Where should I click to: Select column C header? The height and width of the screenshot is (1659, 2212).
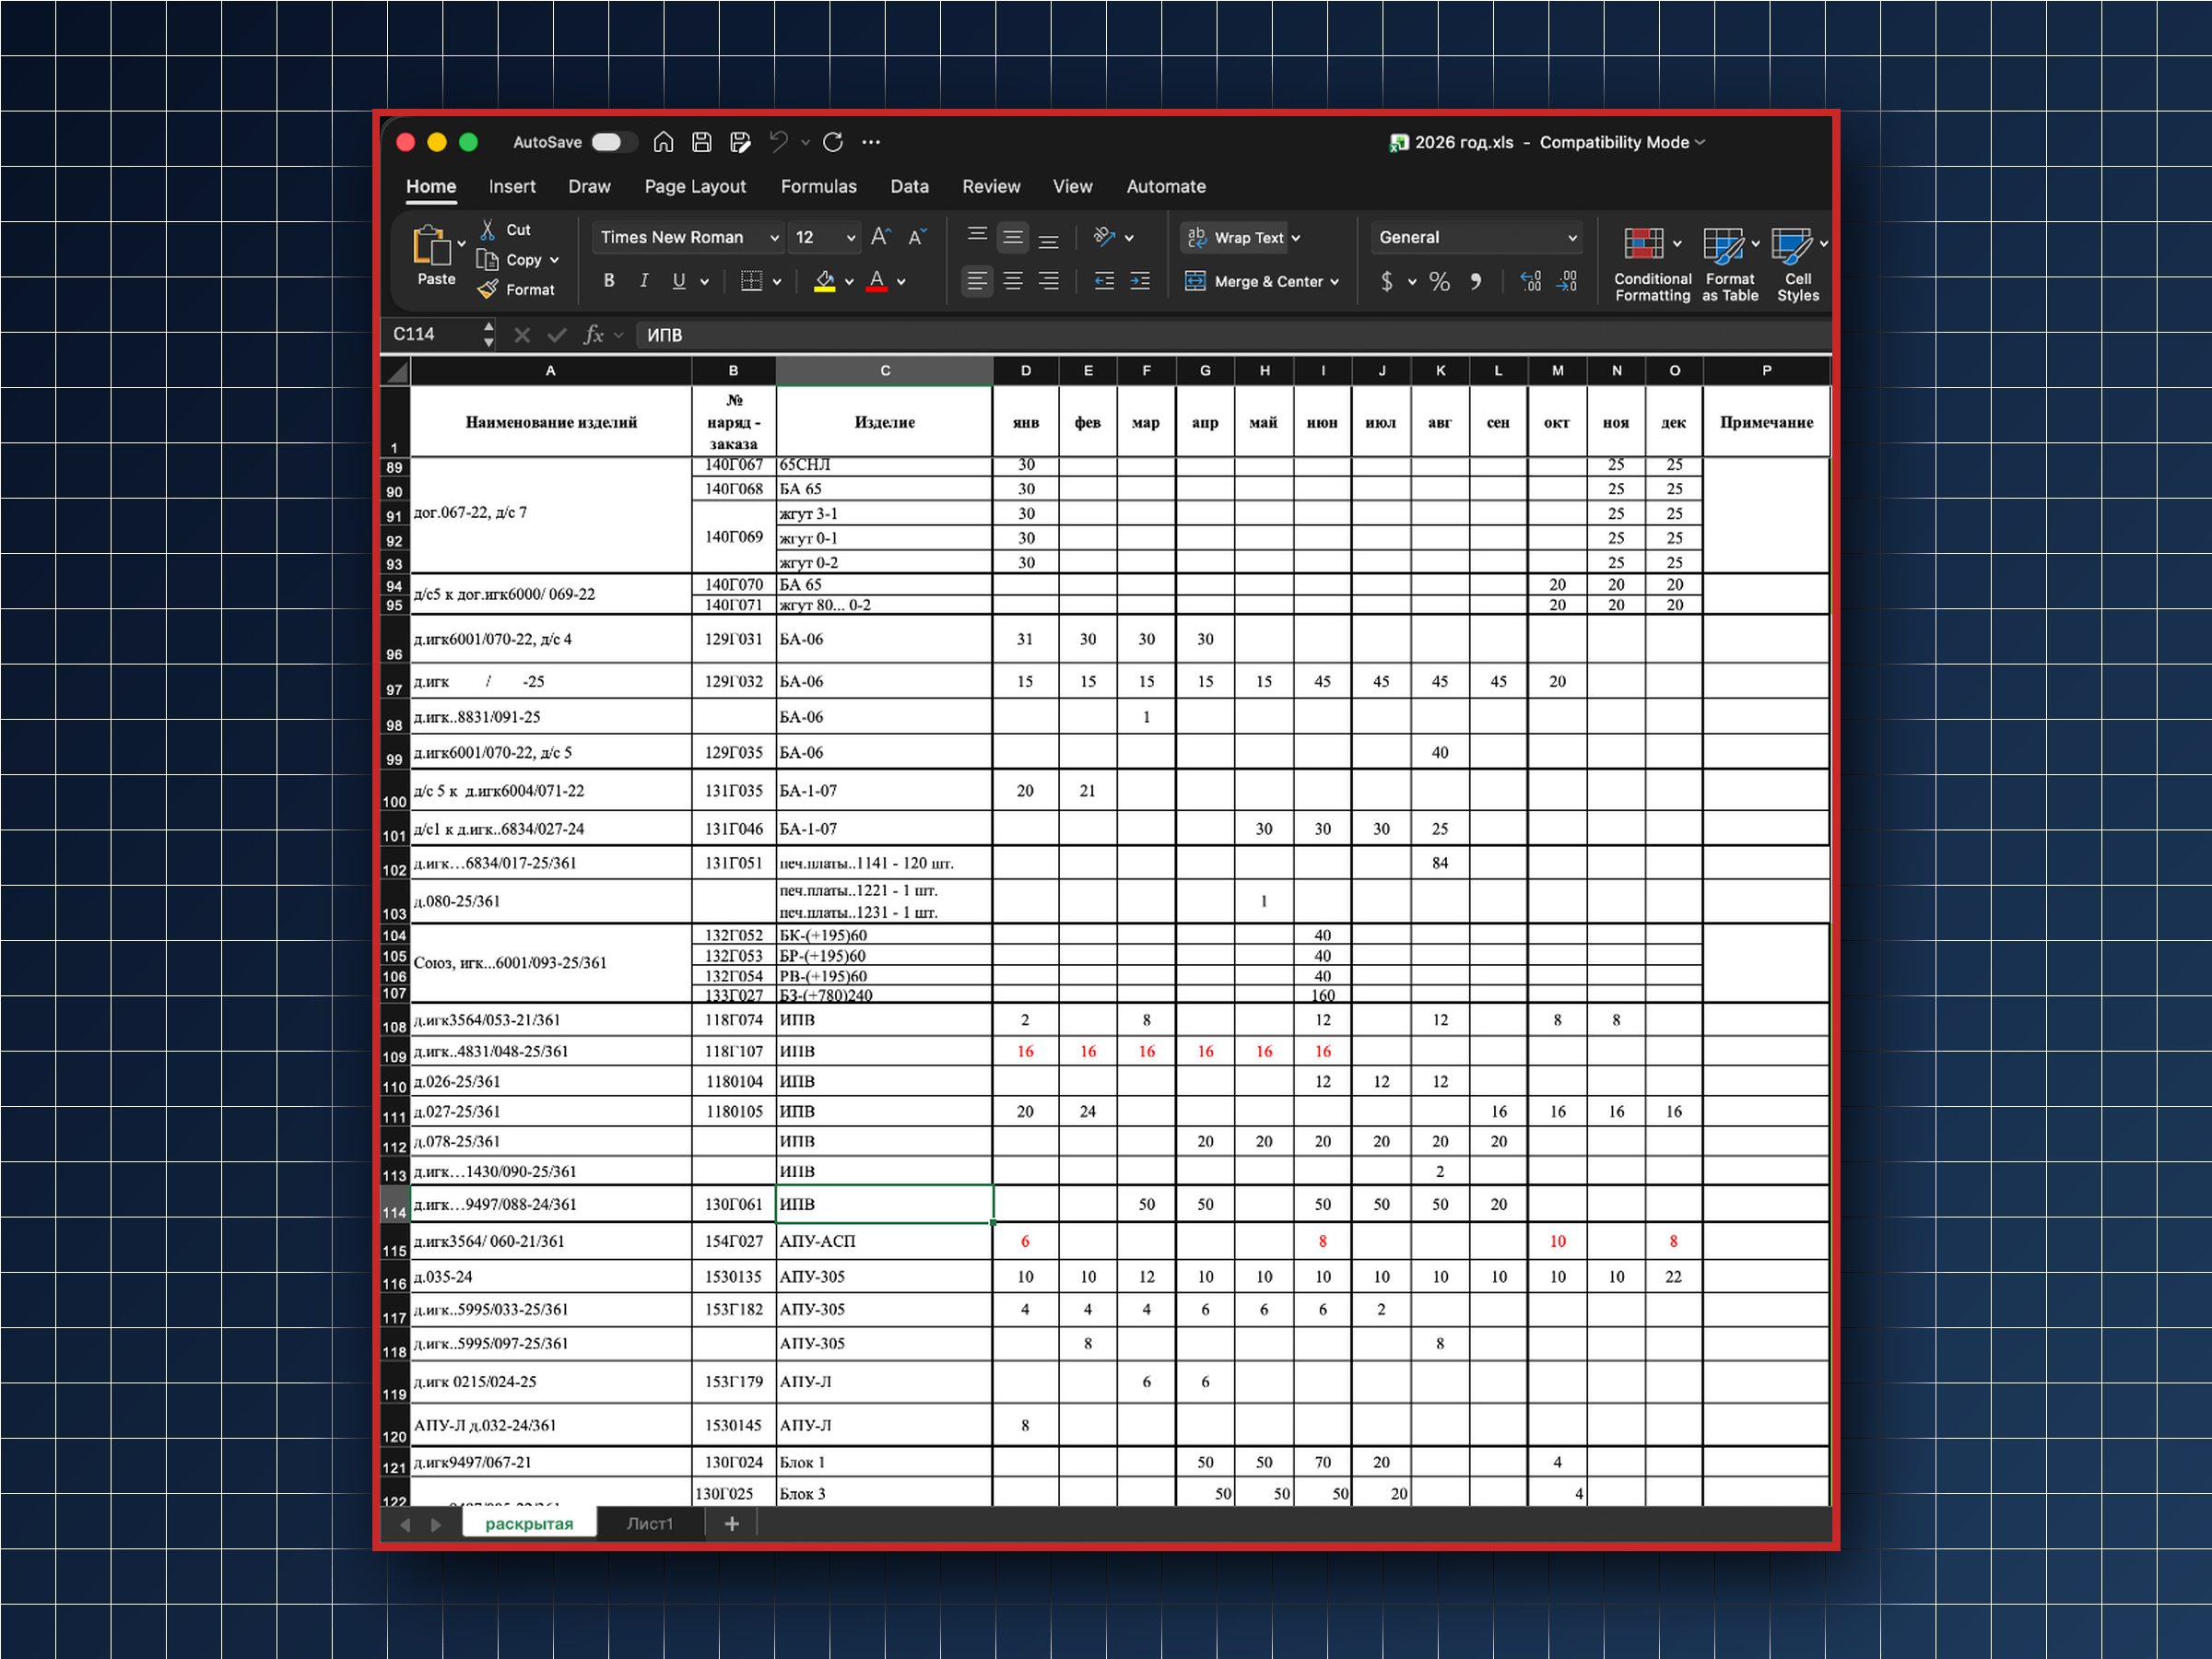(885, 371)
